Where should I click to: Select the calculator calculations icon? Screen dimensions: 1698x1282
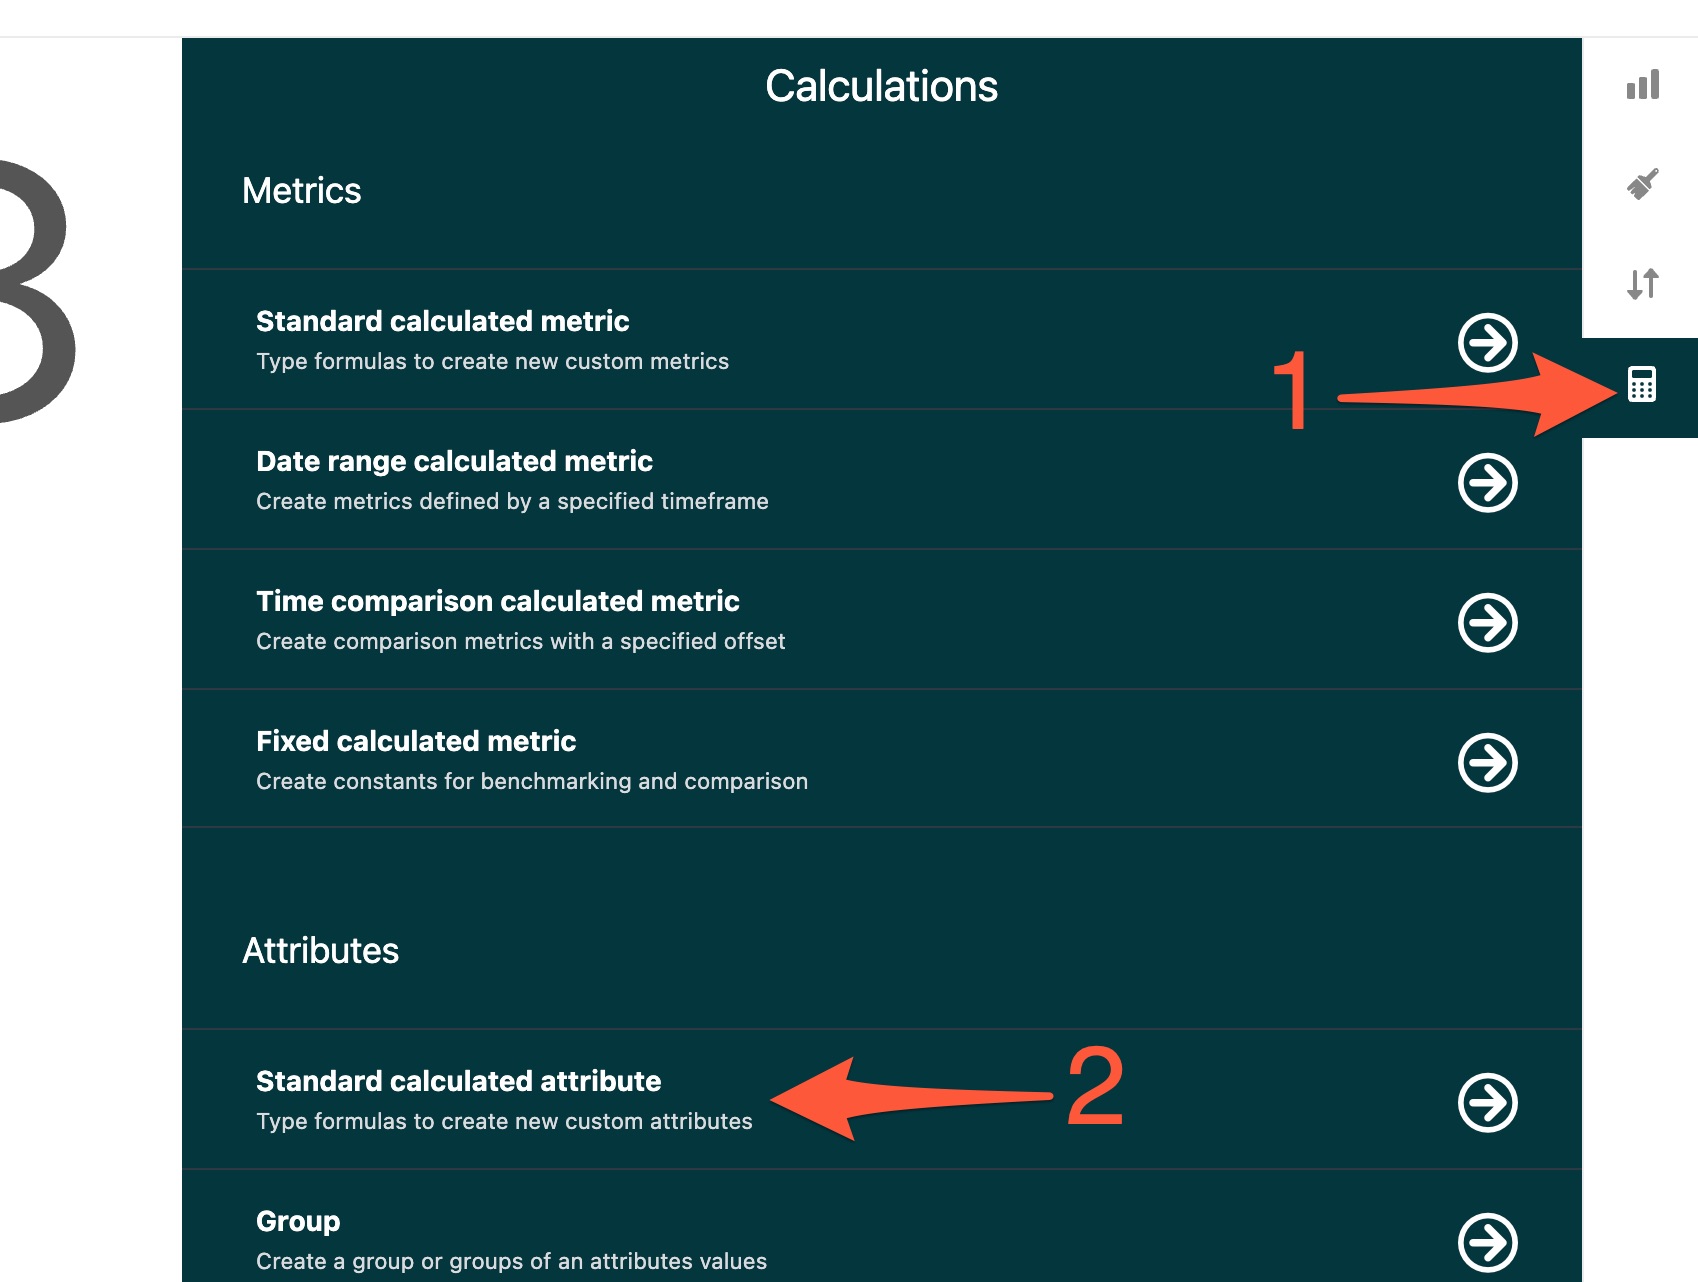(1642, 384)
